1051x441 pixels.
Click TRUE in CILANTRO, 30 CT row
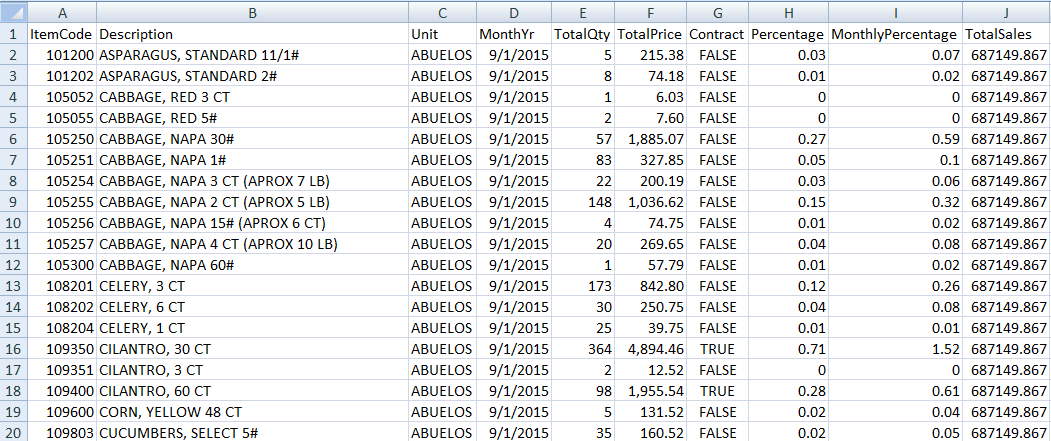point(717,349)
